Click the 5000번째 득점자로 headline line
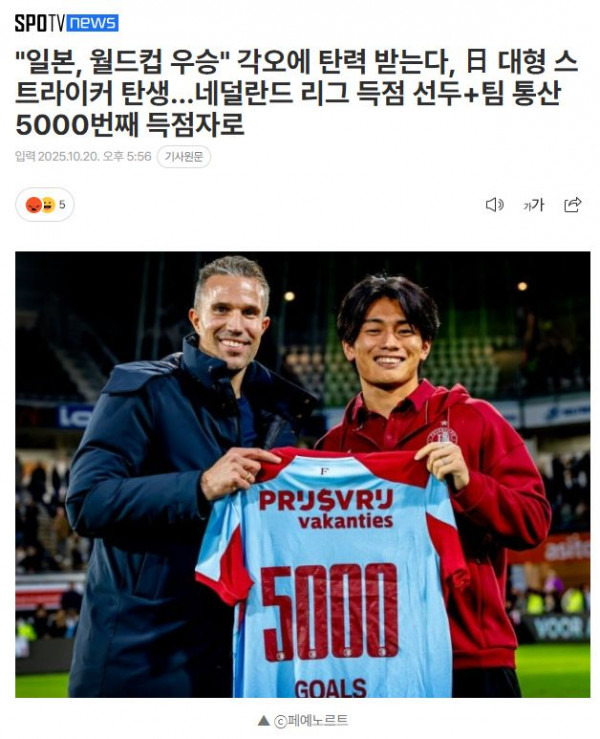This screenshot has height=739, width=600. click(130, 124)
